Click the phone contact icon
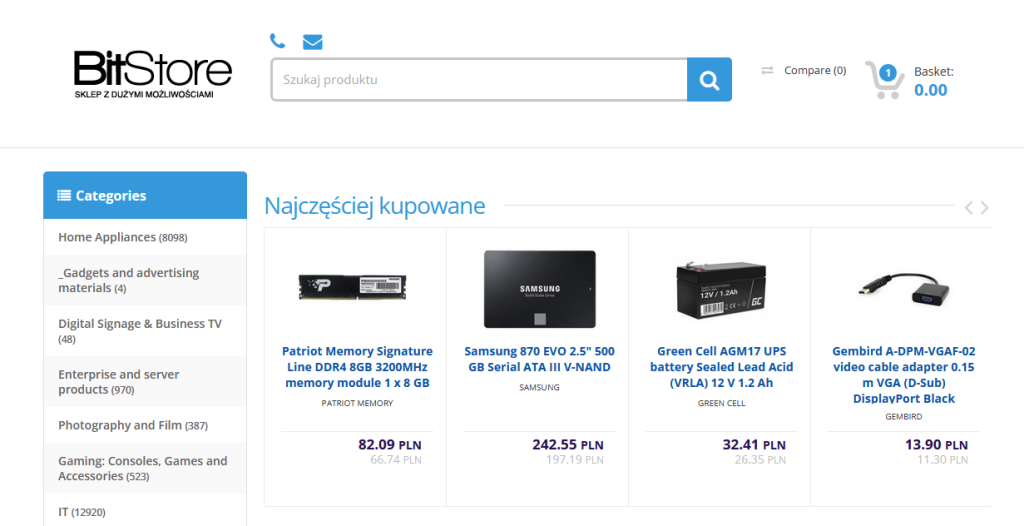The width and height of the screenshot is (1024, 526). [278, 41]
